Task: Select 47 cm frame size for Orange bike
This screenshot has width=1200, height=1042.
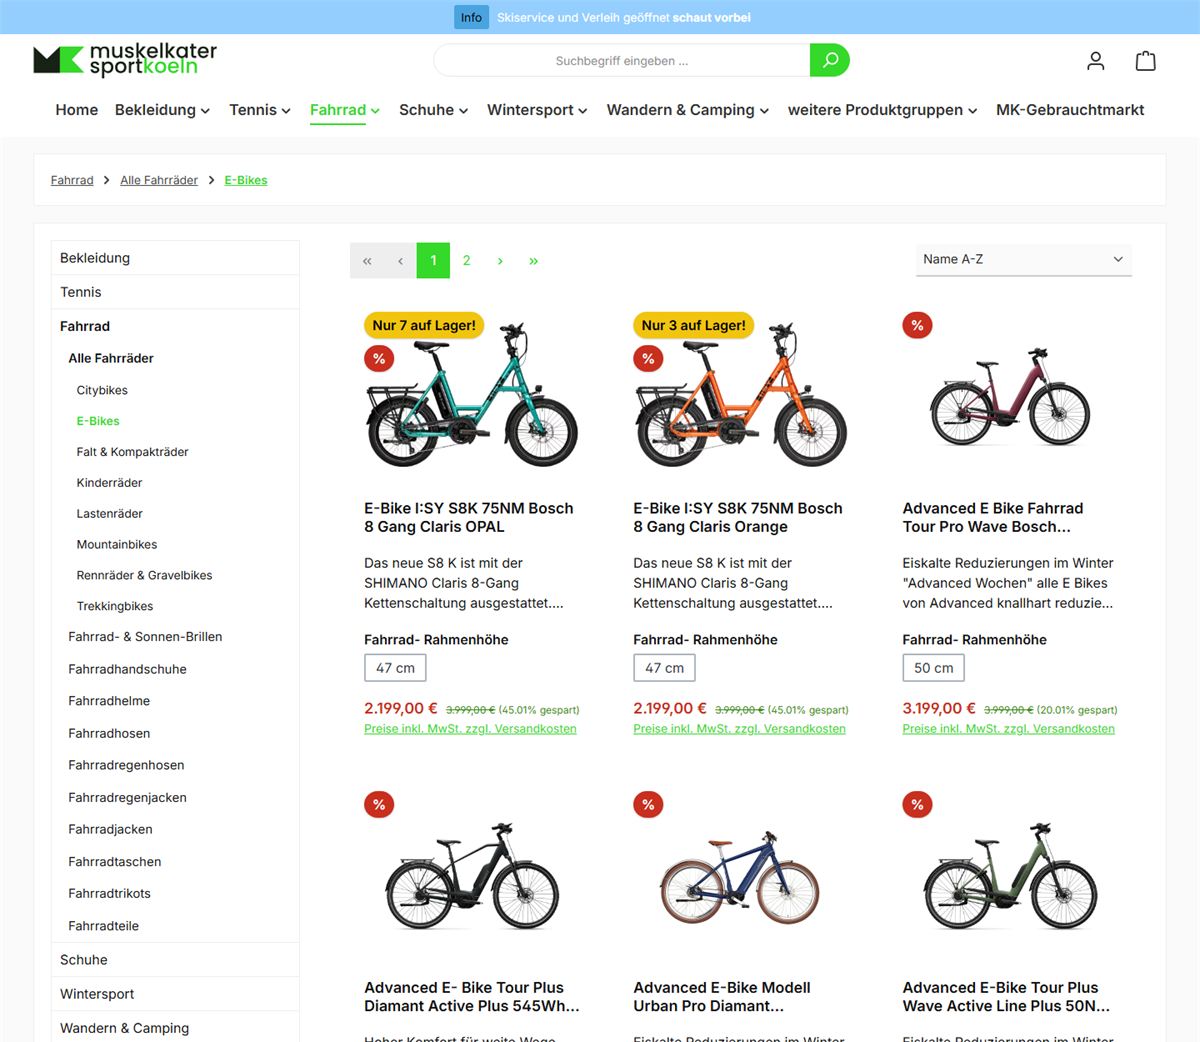Action: (x=664, y=668)
